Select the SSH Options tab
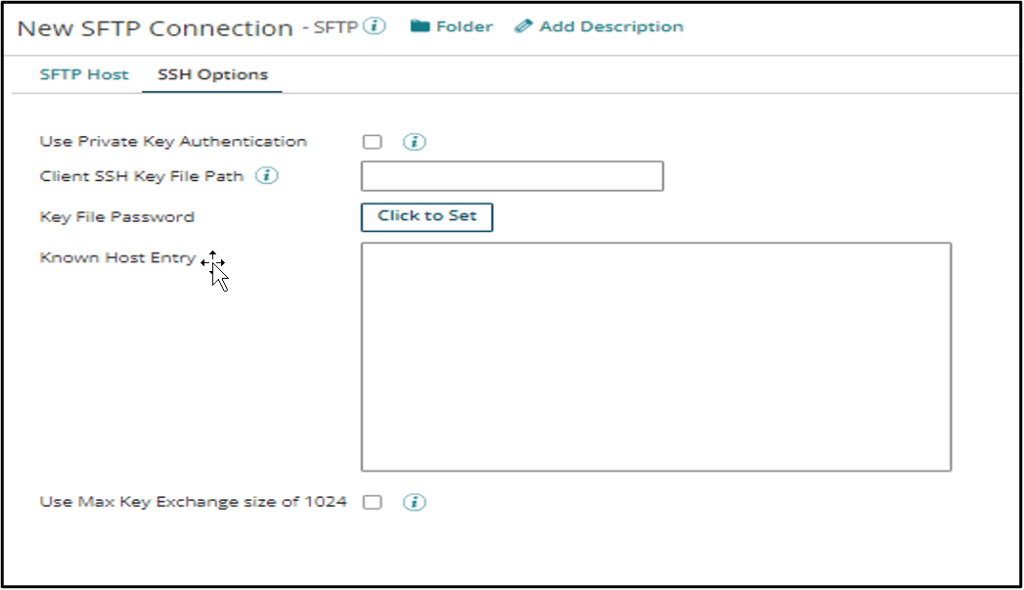Screen dimensions: 1024x590 pos(212,75)
